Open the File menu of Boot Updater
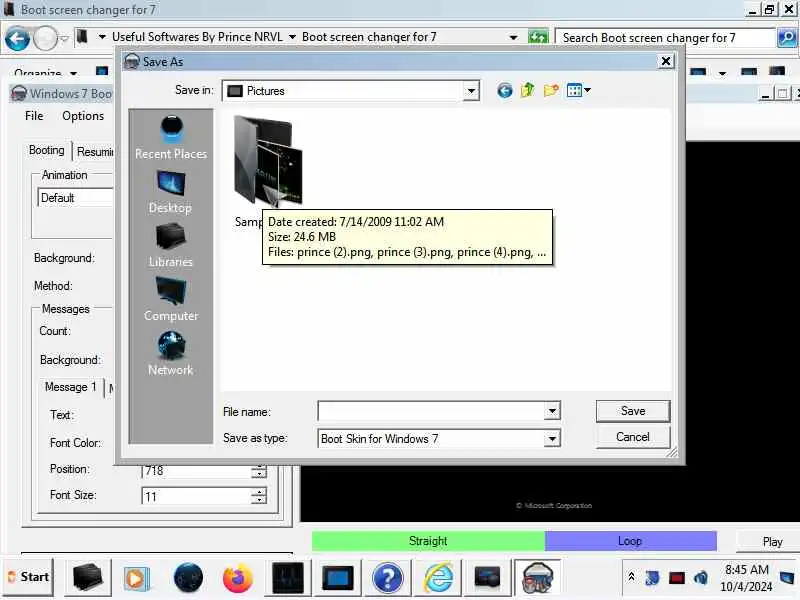The image size is (800, 600). point(34,116)
